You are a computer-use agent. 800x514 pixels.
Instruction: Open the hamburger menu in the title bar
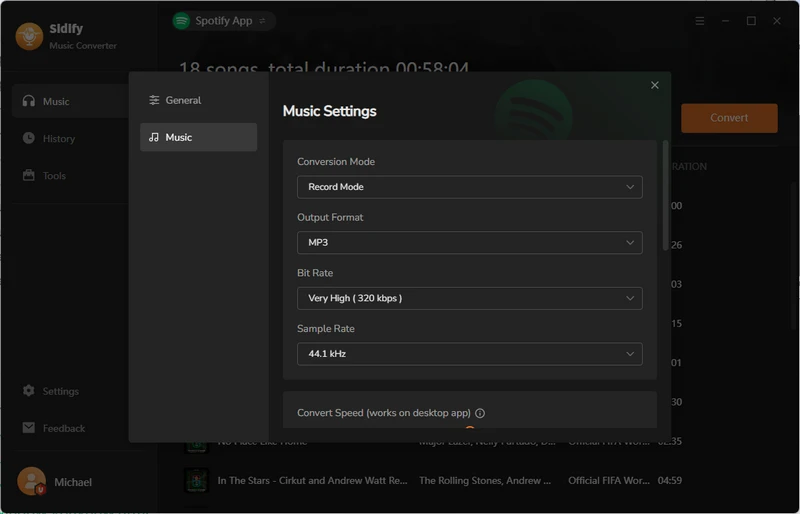coord(700,21)
